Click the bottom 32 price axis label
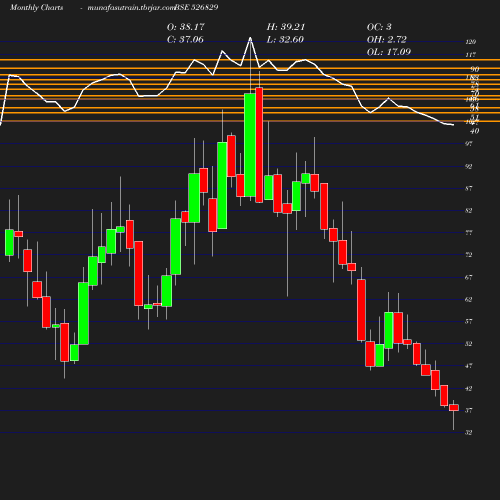 (469, 433)
